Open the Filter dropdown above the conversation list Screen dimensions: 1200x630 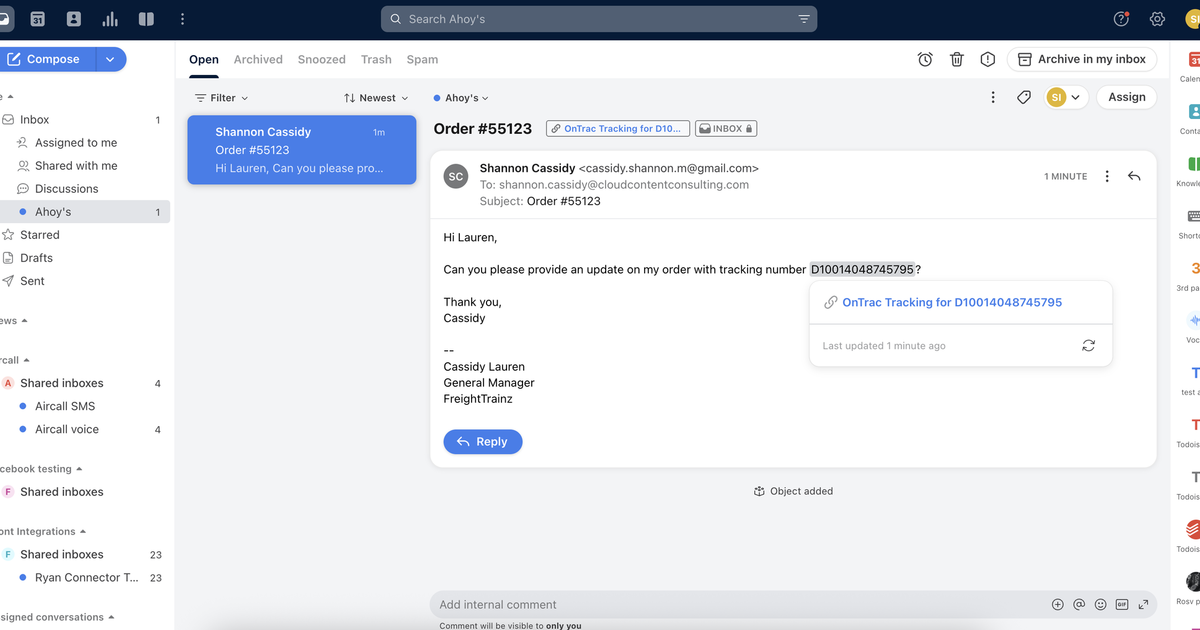click(x=221, y=97)
